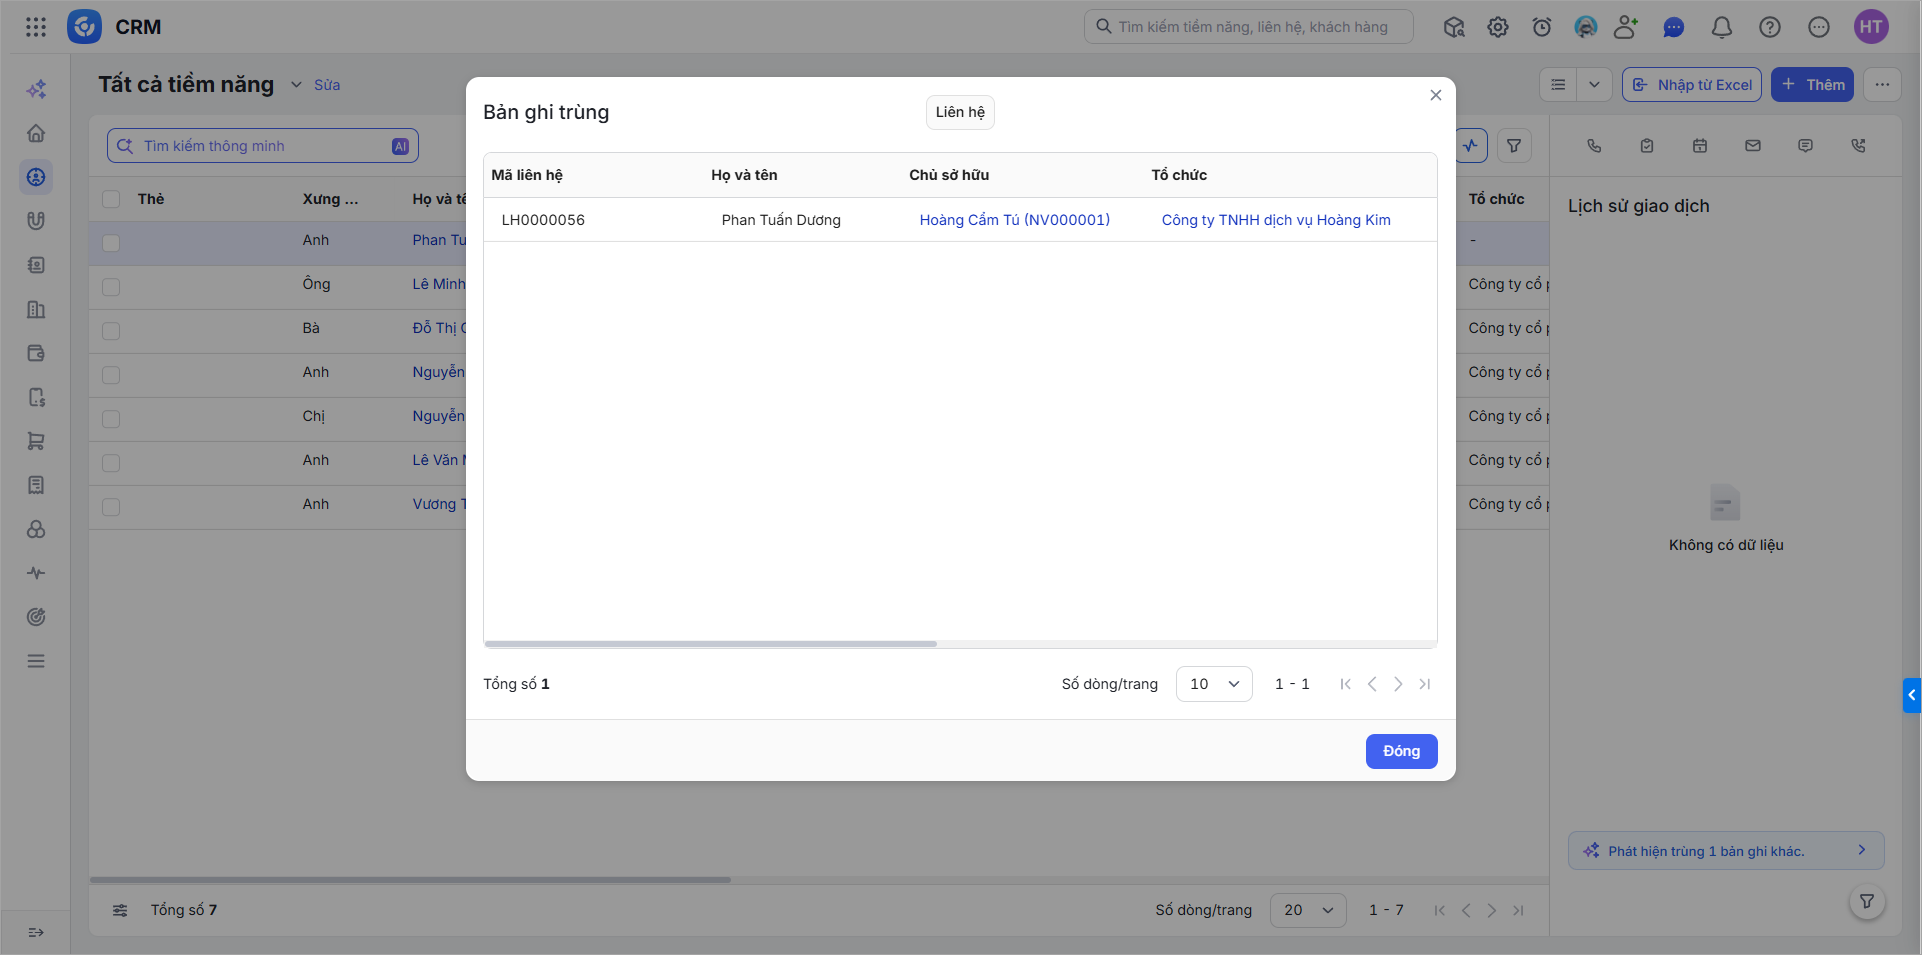Click the activity pulse button above the list
The image size is (1922, 955).
click(1471, 146)
